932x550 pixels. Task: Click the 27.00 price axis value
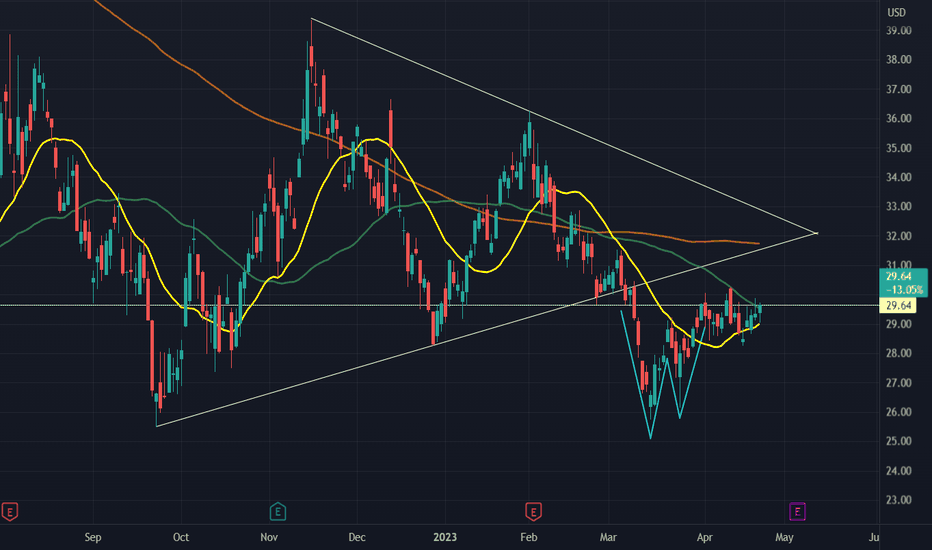[899, 383]
